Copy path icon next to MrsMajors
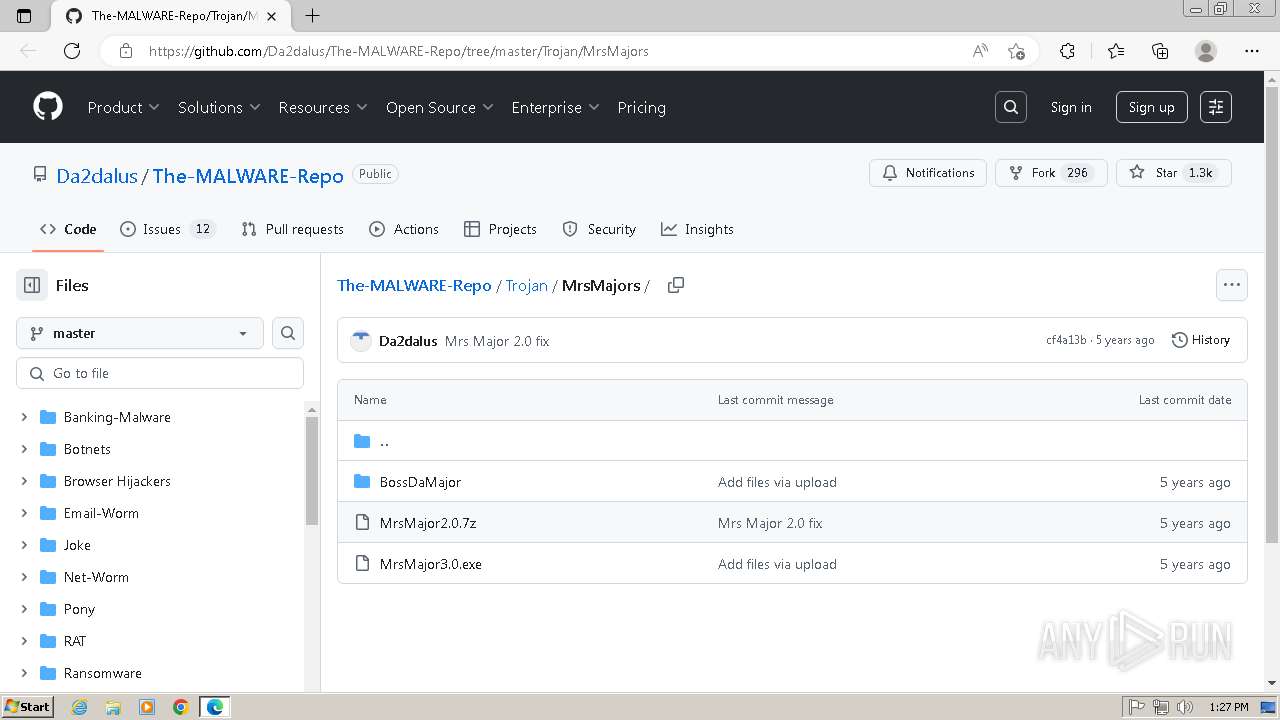The width and height of the screenshot is (1280, 720). point(676,285)
